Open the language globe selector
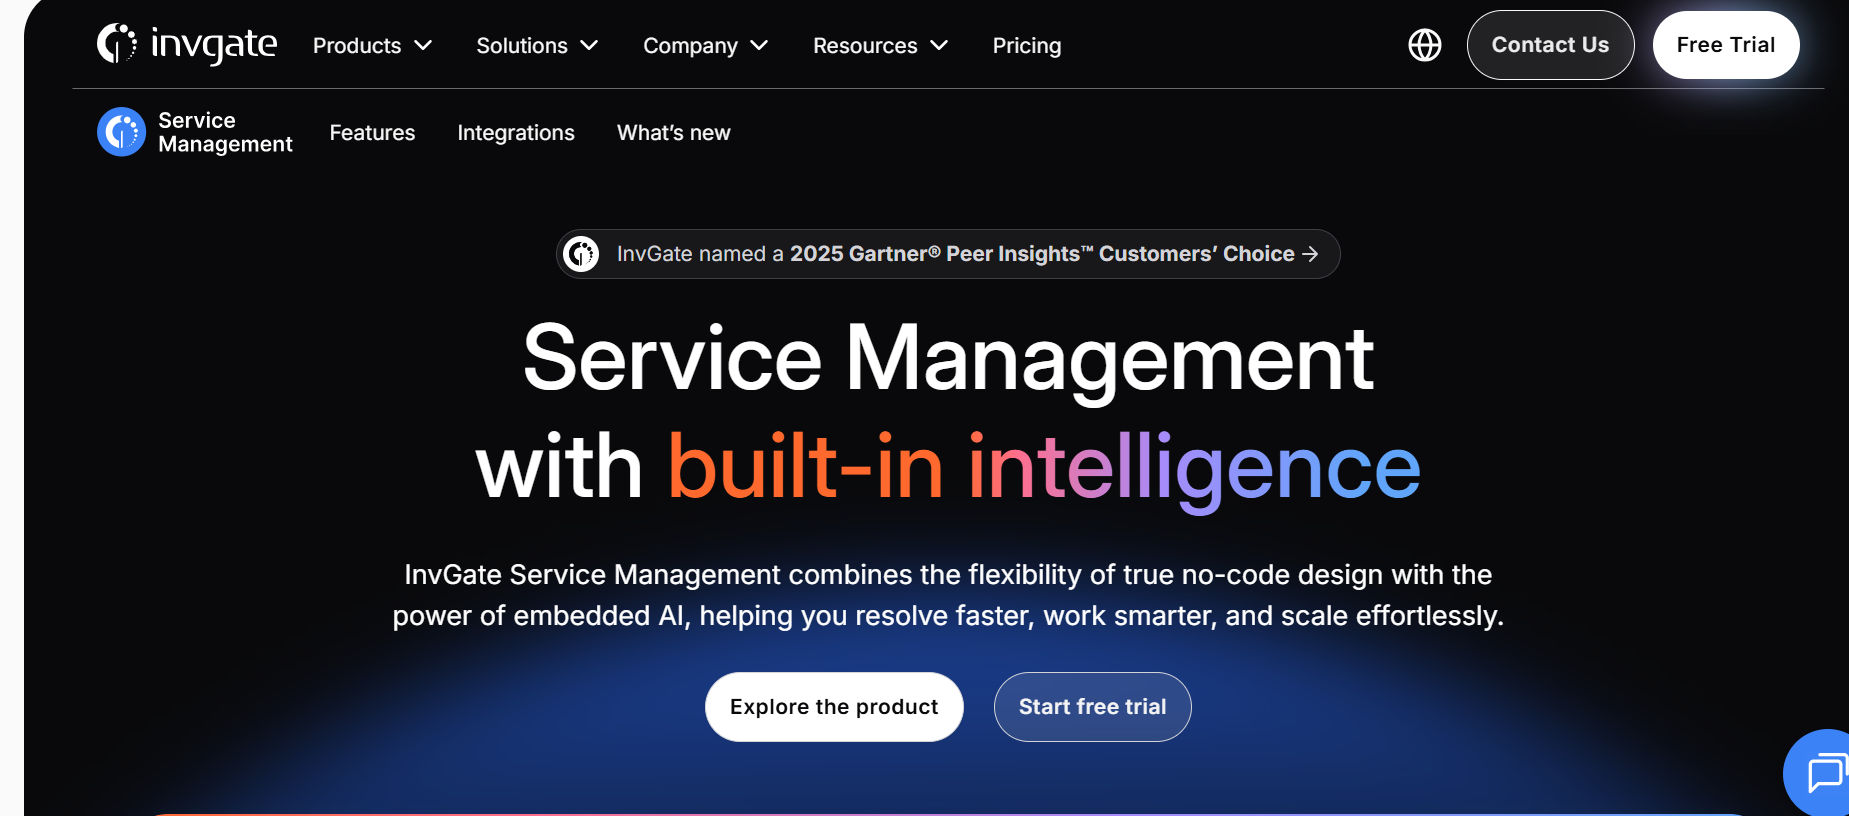This screenshot has height=816, width=1849. tap(1425, 45)
